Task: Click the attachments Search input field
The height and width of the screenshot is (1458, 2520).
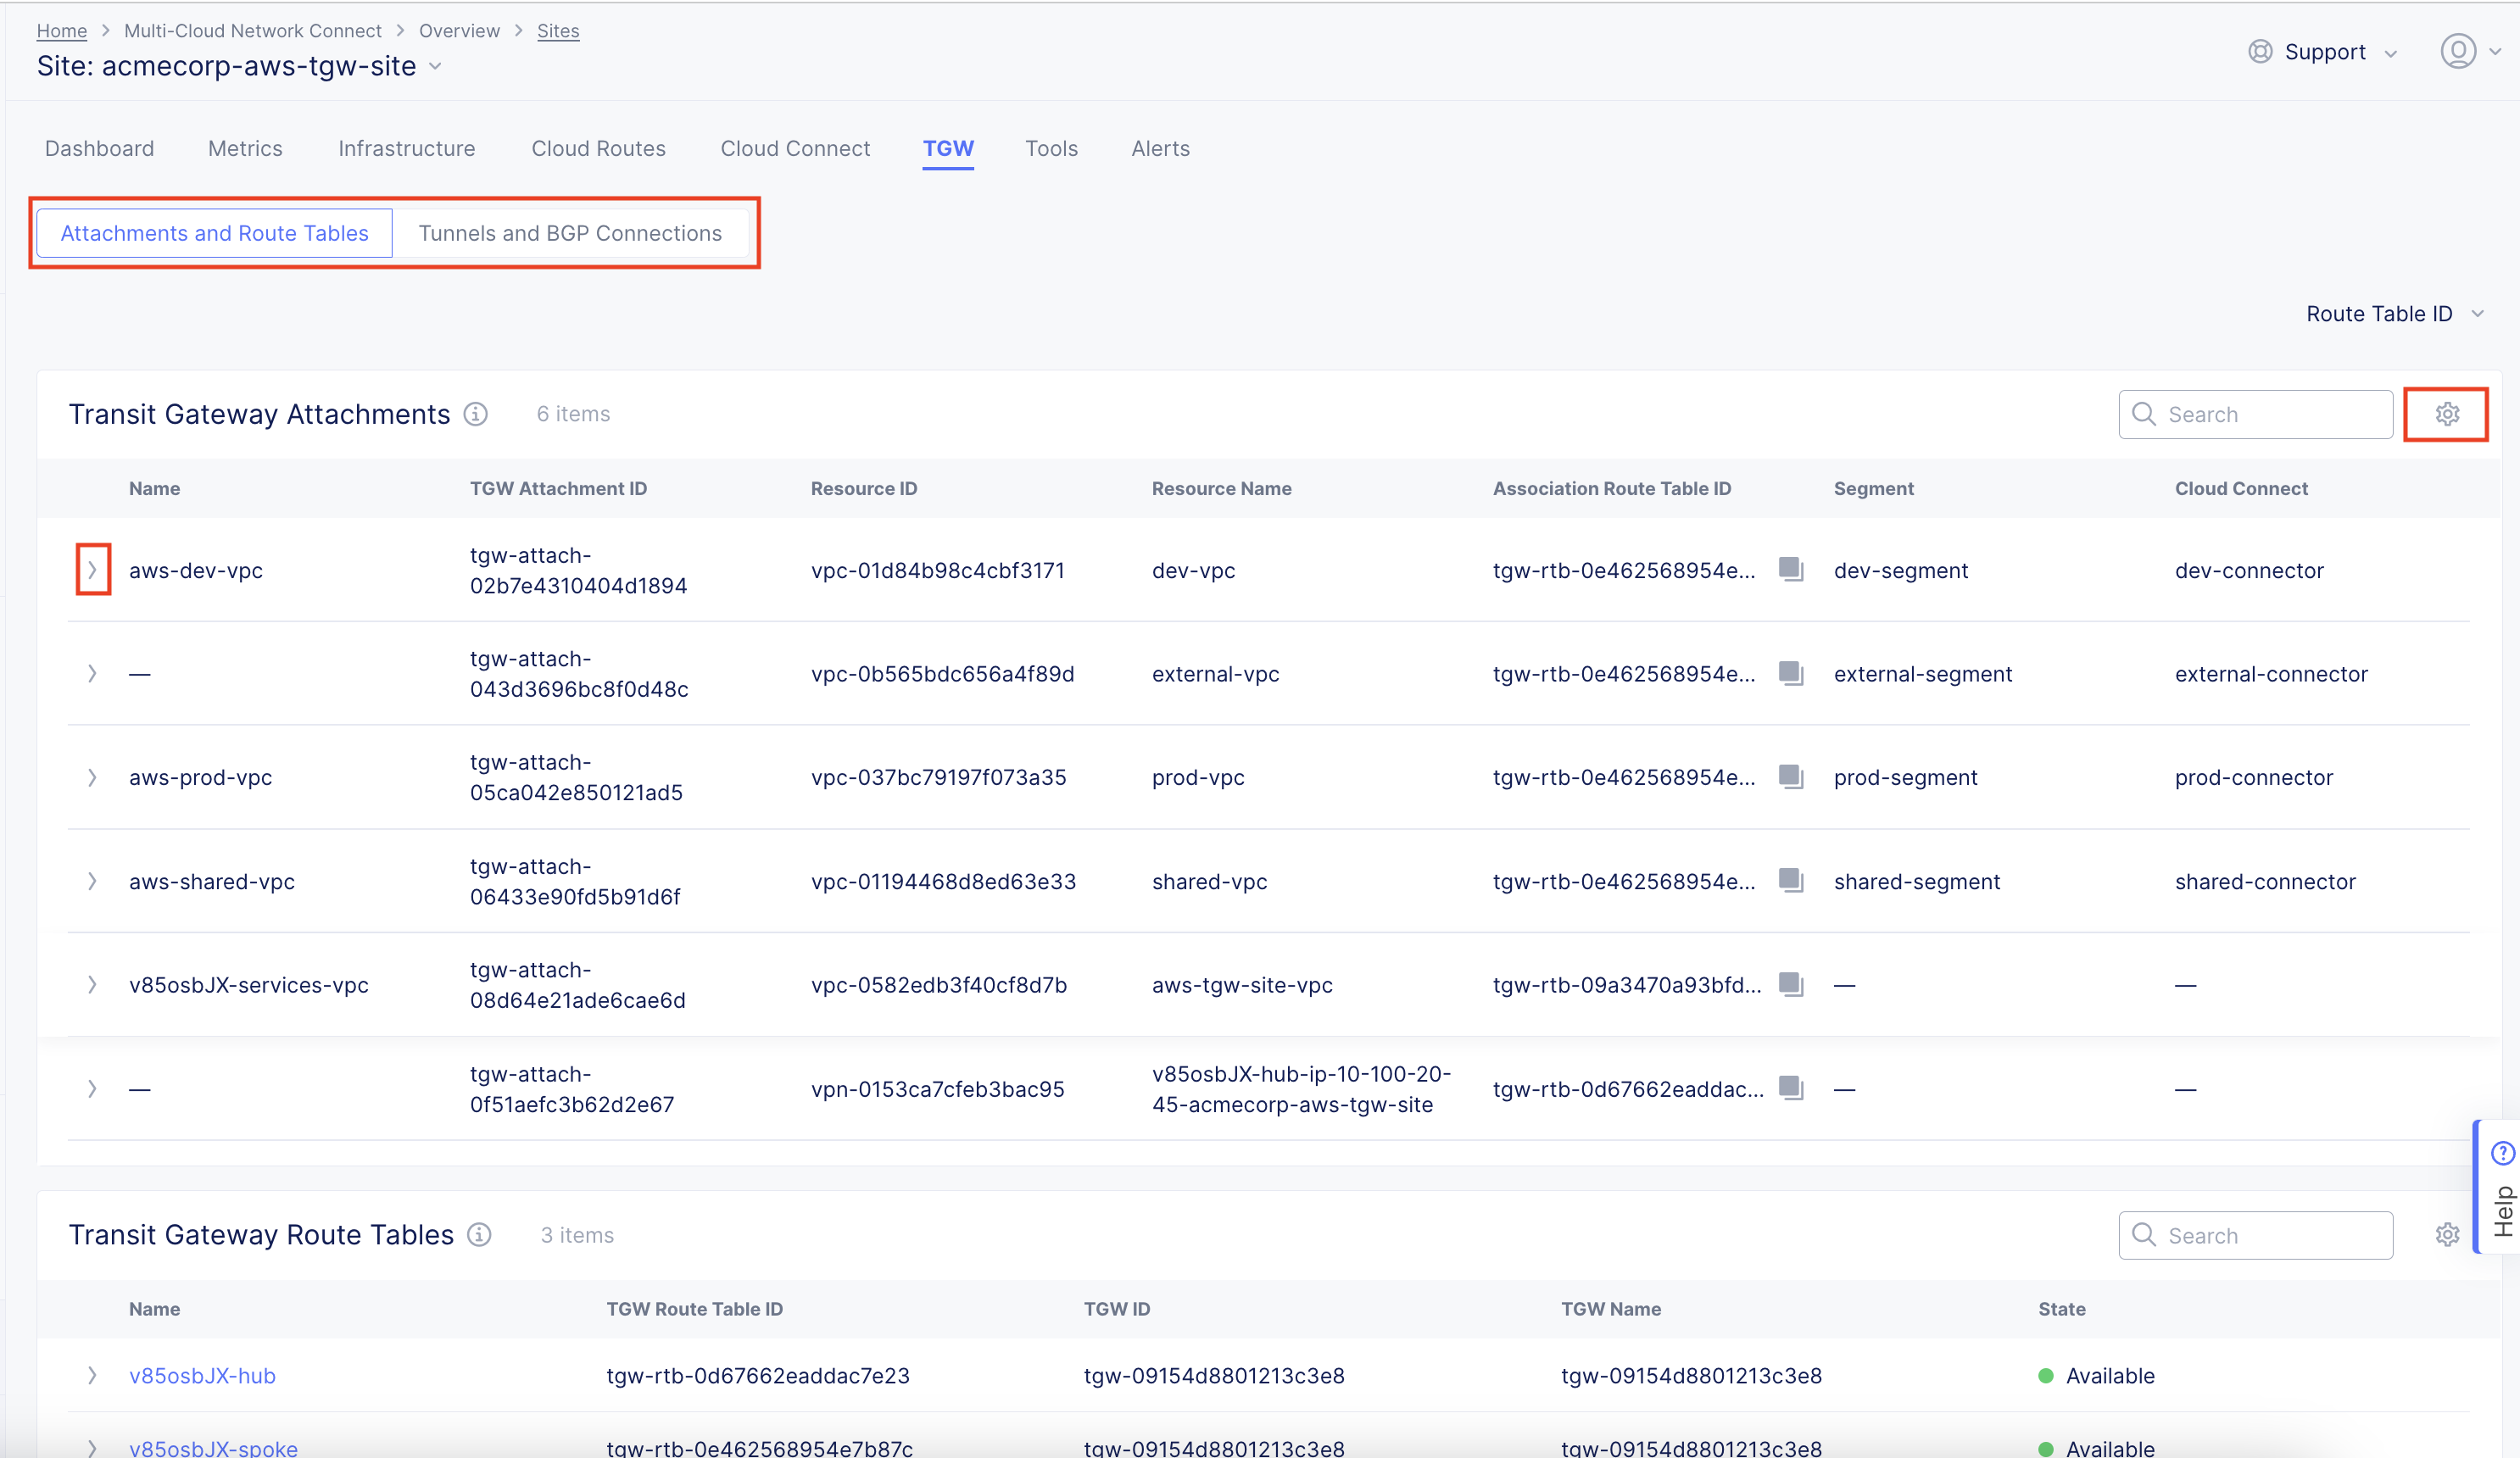Action: pyautogui.click(x=2255, y=413)
